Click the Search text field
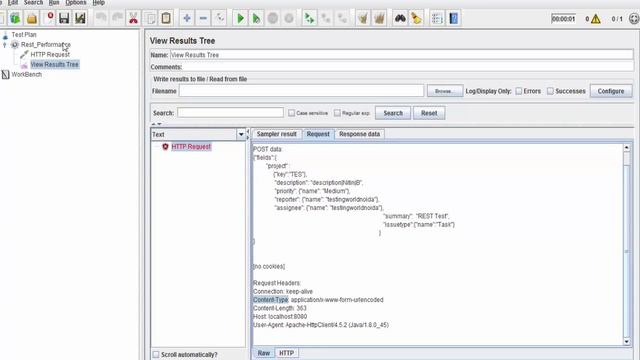The width and height of the screenshot is (640, 360). [x=230, y=113]
